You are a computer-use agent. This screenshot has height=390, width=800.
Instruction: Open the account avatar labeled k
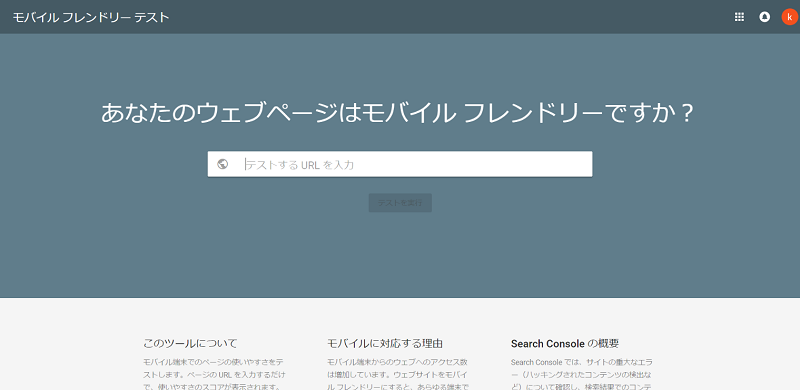789,17
